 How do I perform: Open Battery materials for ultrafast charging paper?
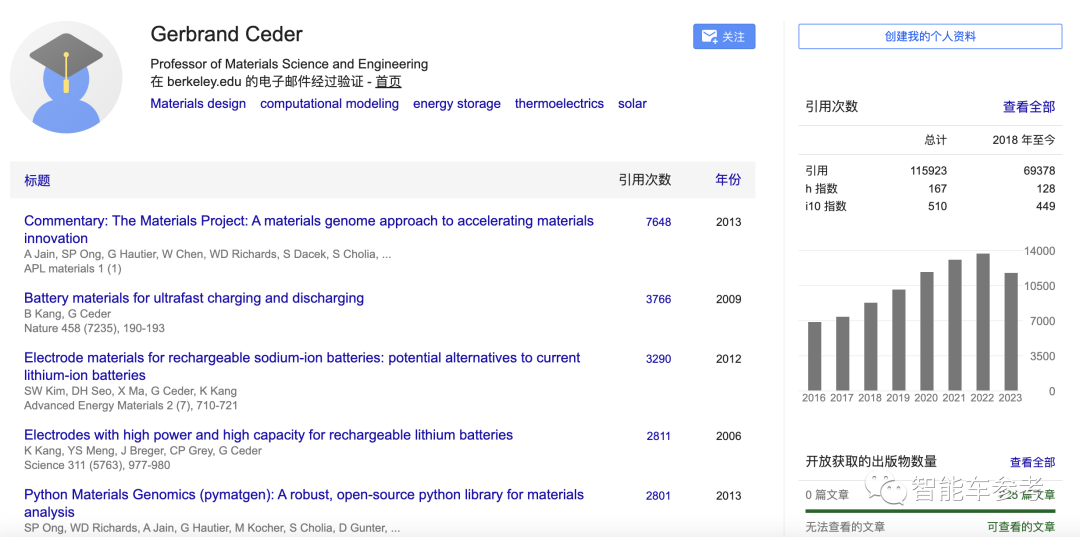194,298
